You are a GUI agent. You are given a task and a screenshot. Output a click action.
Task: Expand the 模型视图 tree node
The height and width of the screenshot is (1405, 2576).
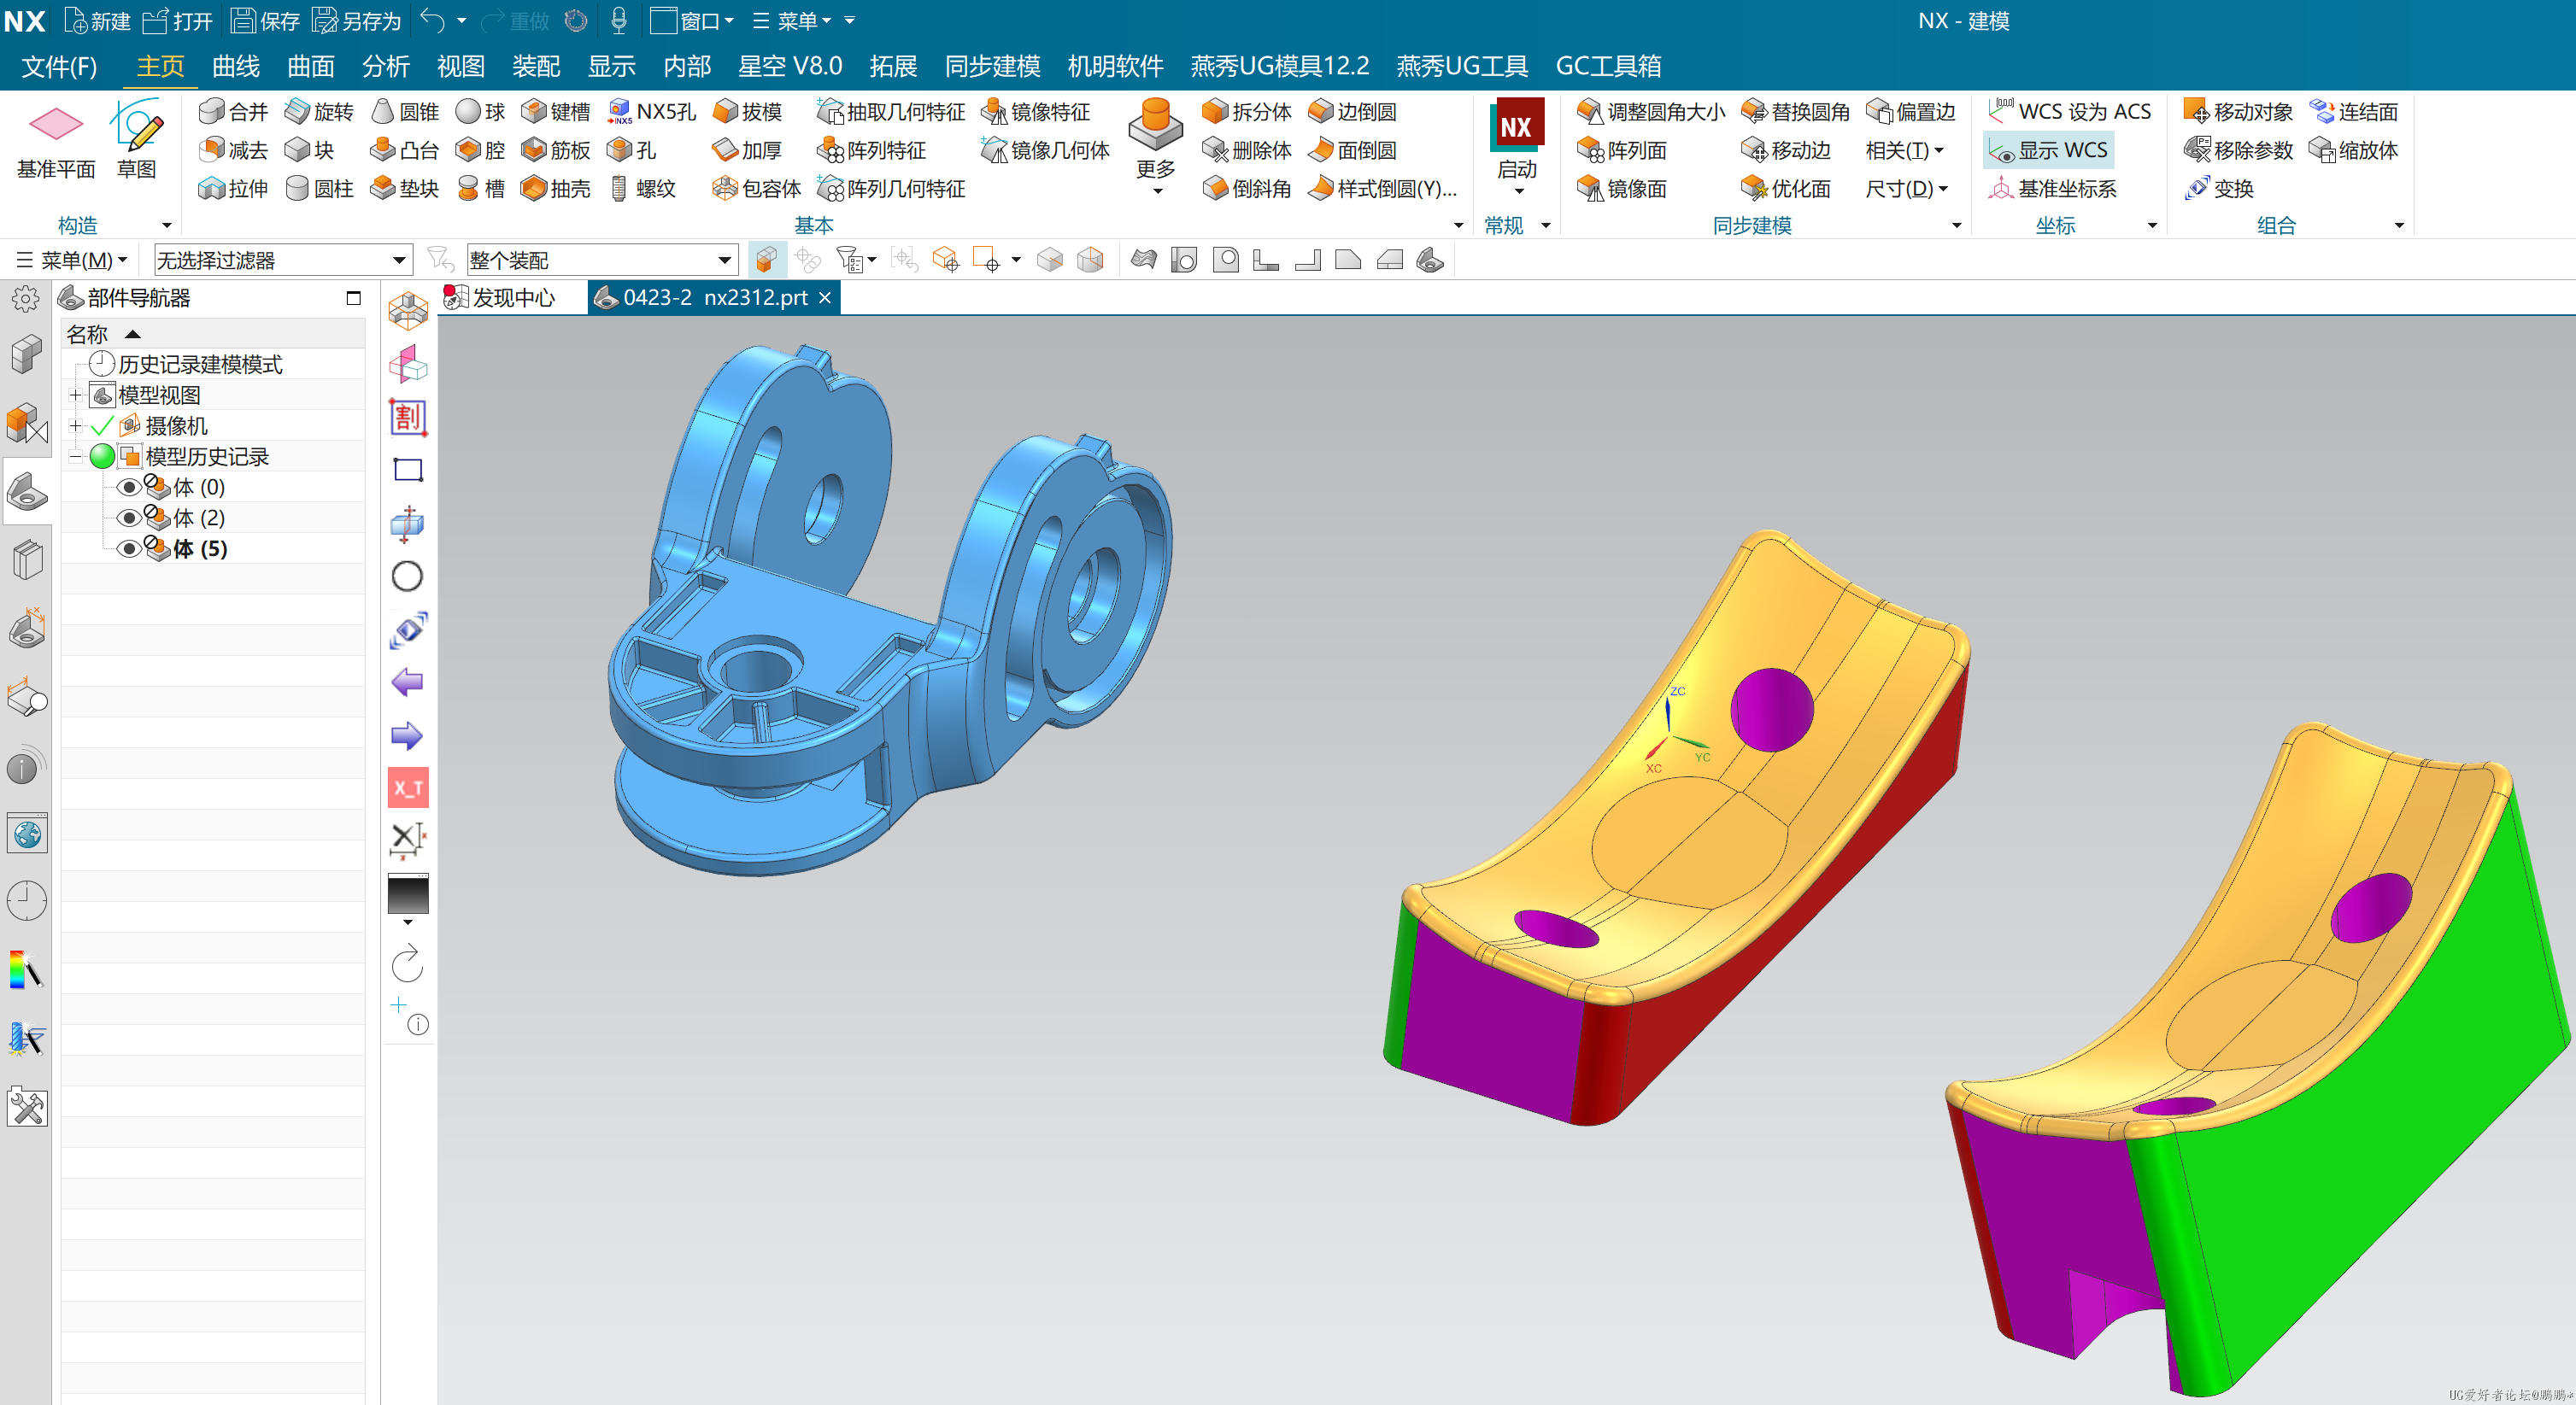point(75,395)
